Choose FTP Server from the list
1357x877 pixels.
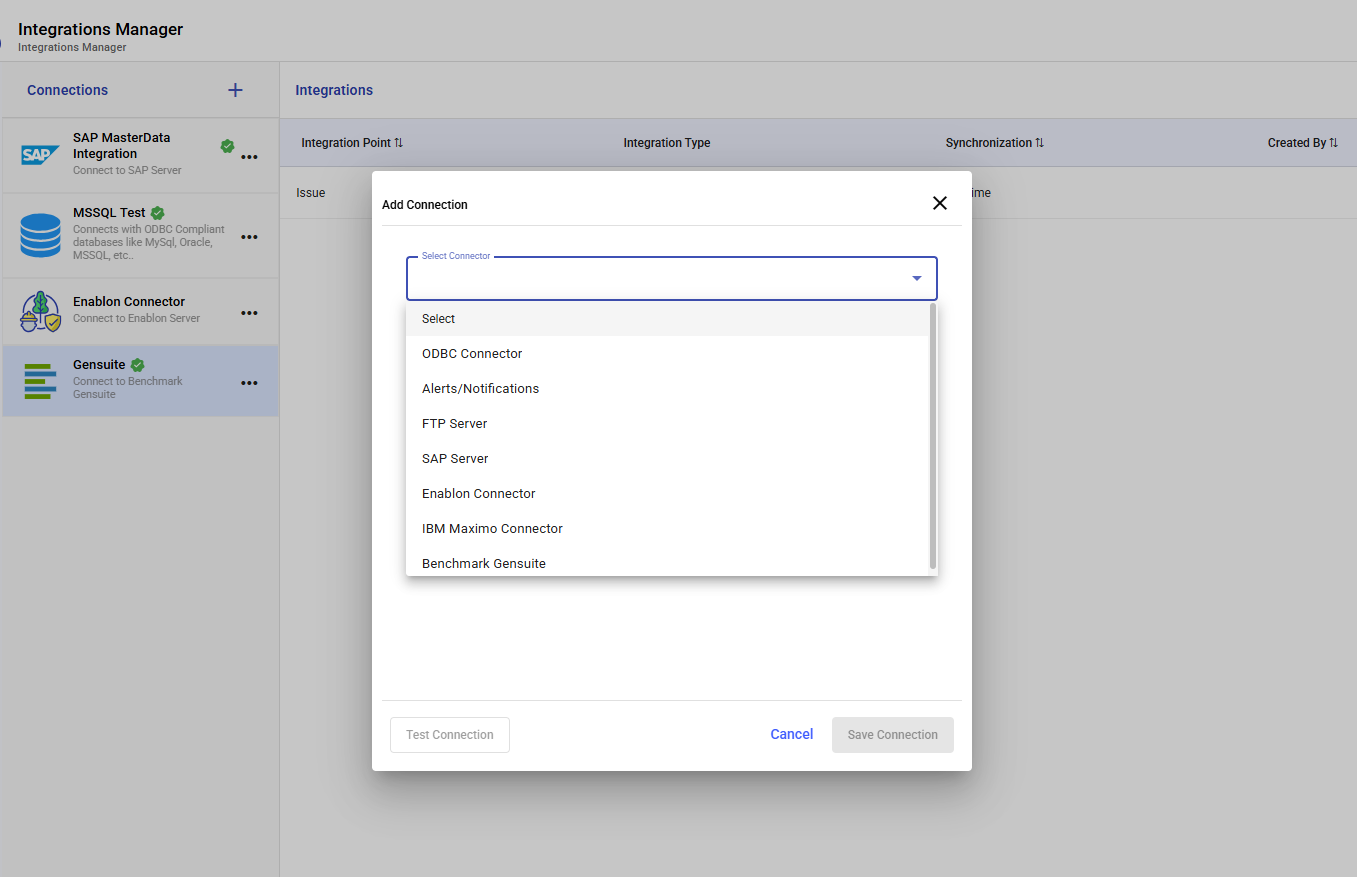[x=668, y=424]
